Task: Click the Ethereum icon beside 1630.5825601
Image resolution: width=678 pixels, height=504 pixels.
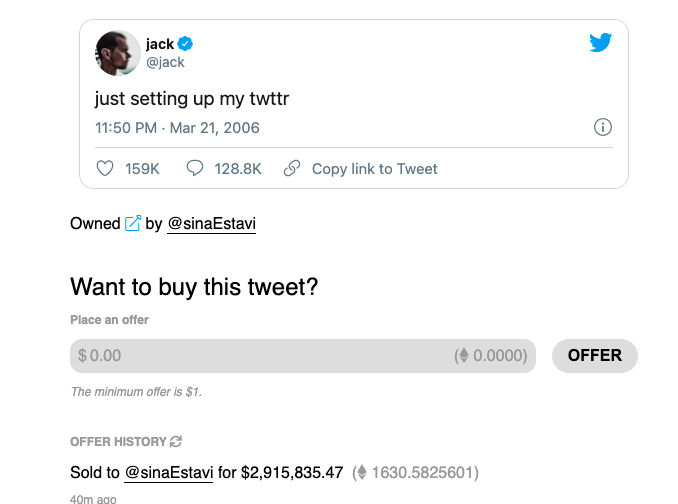Action: tap(361, 471)
